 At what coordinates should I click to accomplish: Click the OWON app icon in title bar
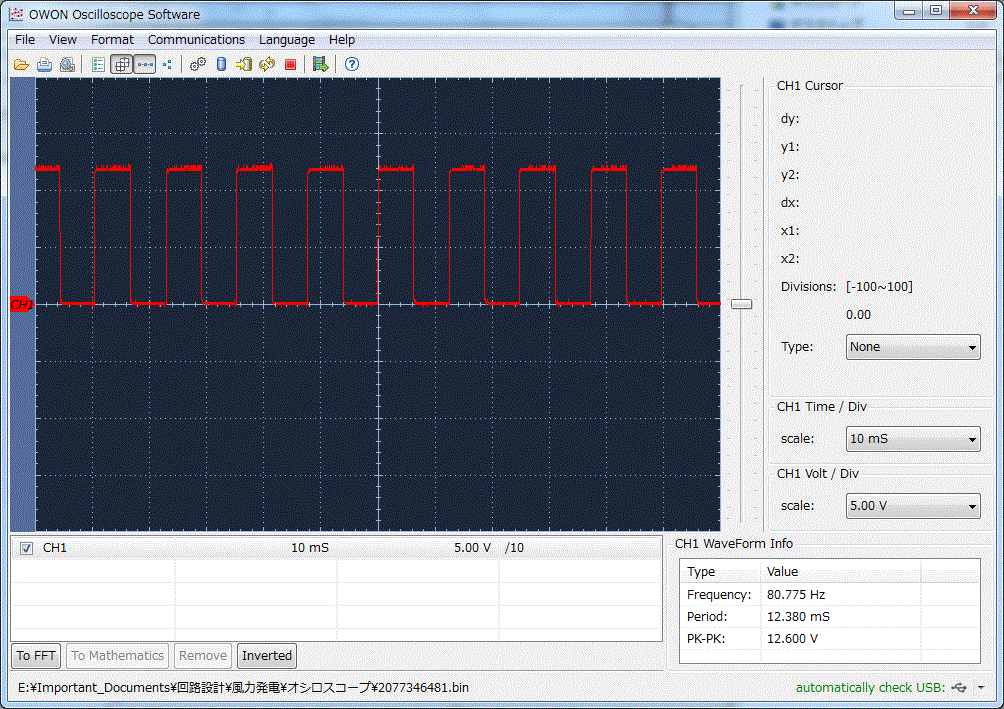tap(16, 14)
